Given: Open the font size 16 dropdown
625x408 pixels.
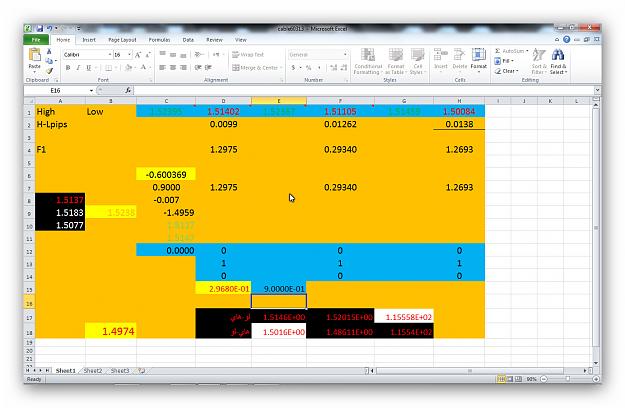Looking at the screenshot, I should pyautogui.click(x=130, y=55).
